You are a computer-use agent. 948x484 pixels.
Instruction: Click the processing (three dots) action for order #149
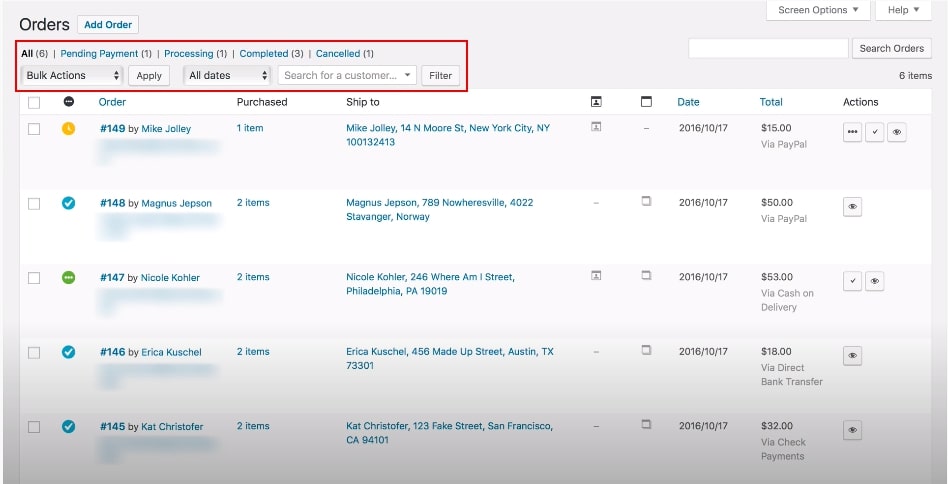pyautogui.click(x=852, y=132)
